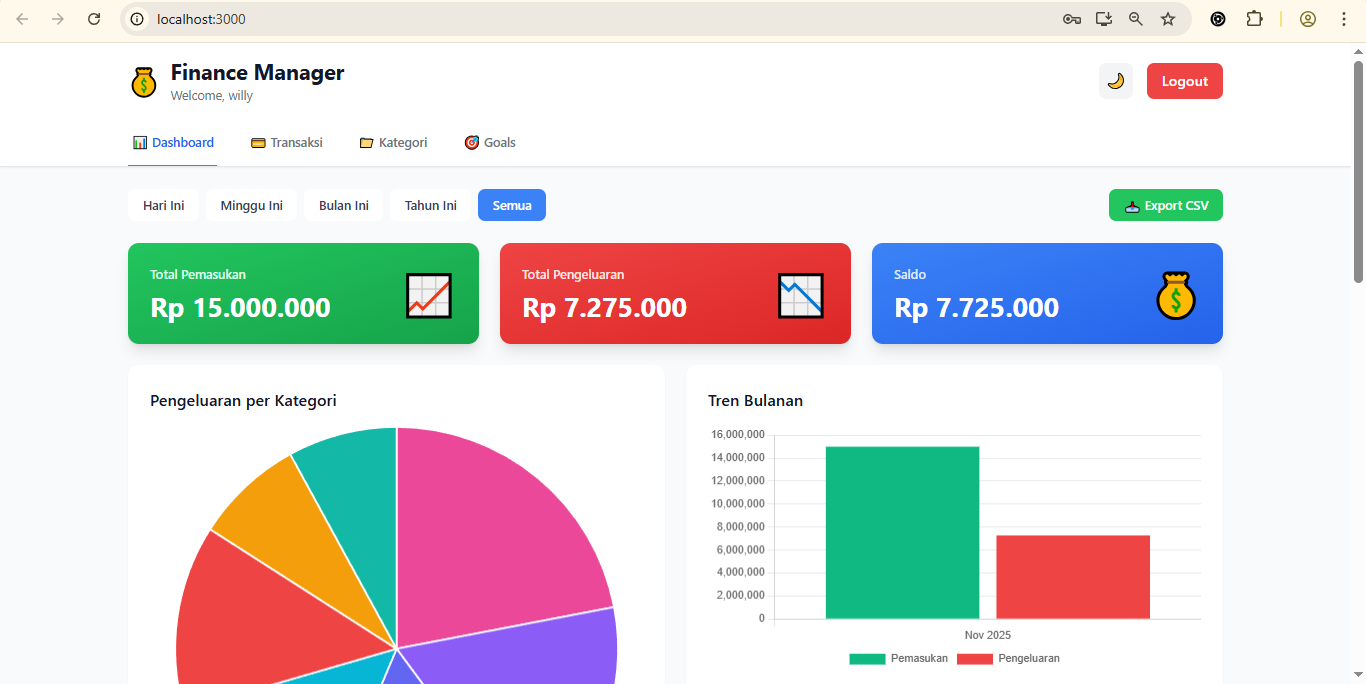The image size is (1366, 684).
Task: Open the Chrome three-dot menu
Action: [1343, 18]
